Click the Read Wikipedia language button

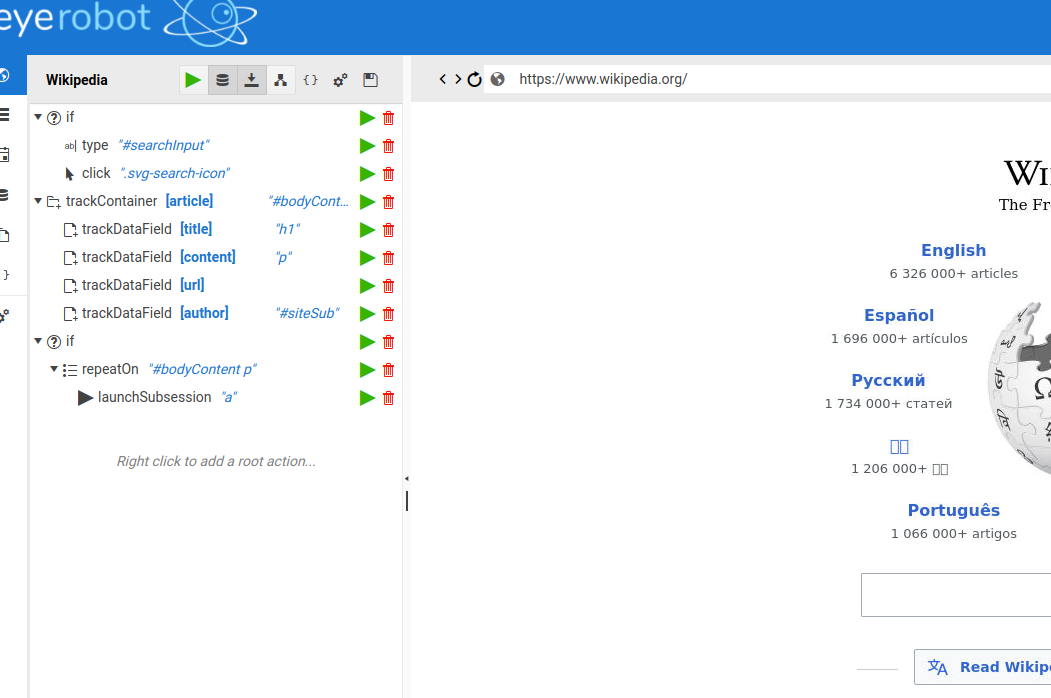pyautogui.click(x=983, y=667)
